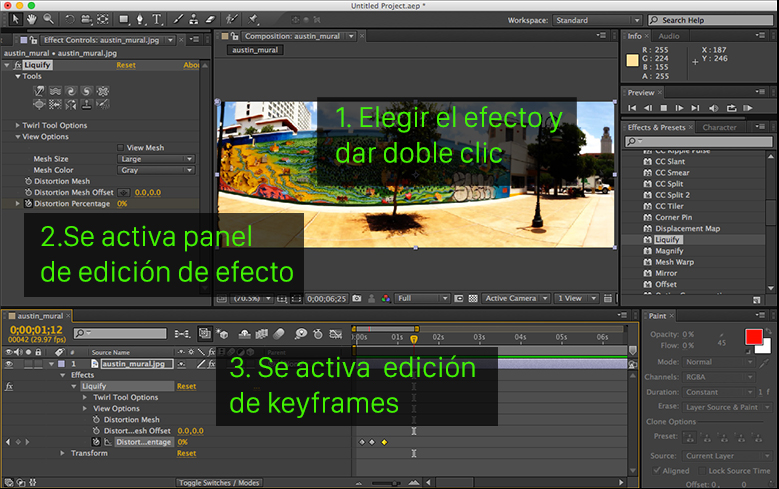This screenshot has height=489, width=779.
Task: Switch to the Audio tab
Action: 669,36
